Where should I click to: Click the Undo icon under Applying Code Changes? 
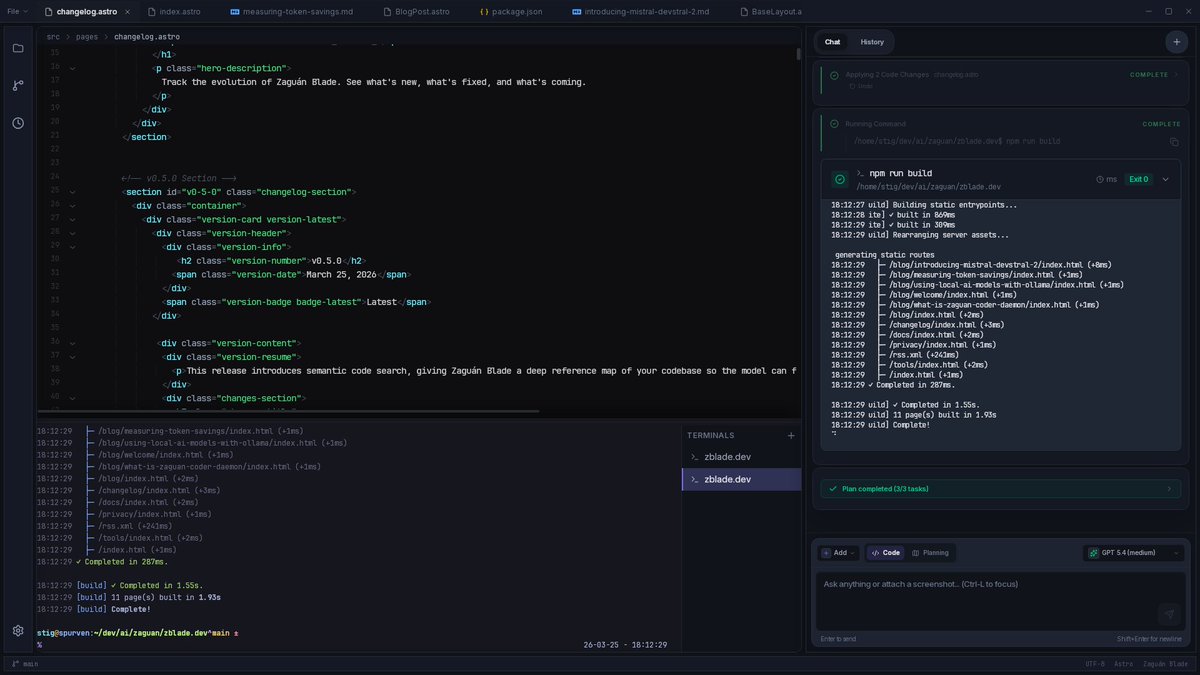pos(851,86)
